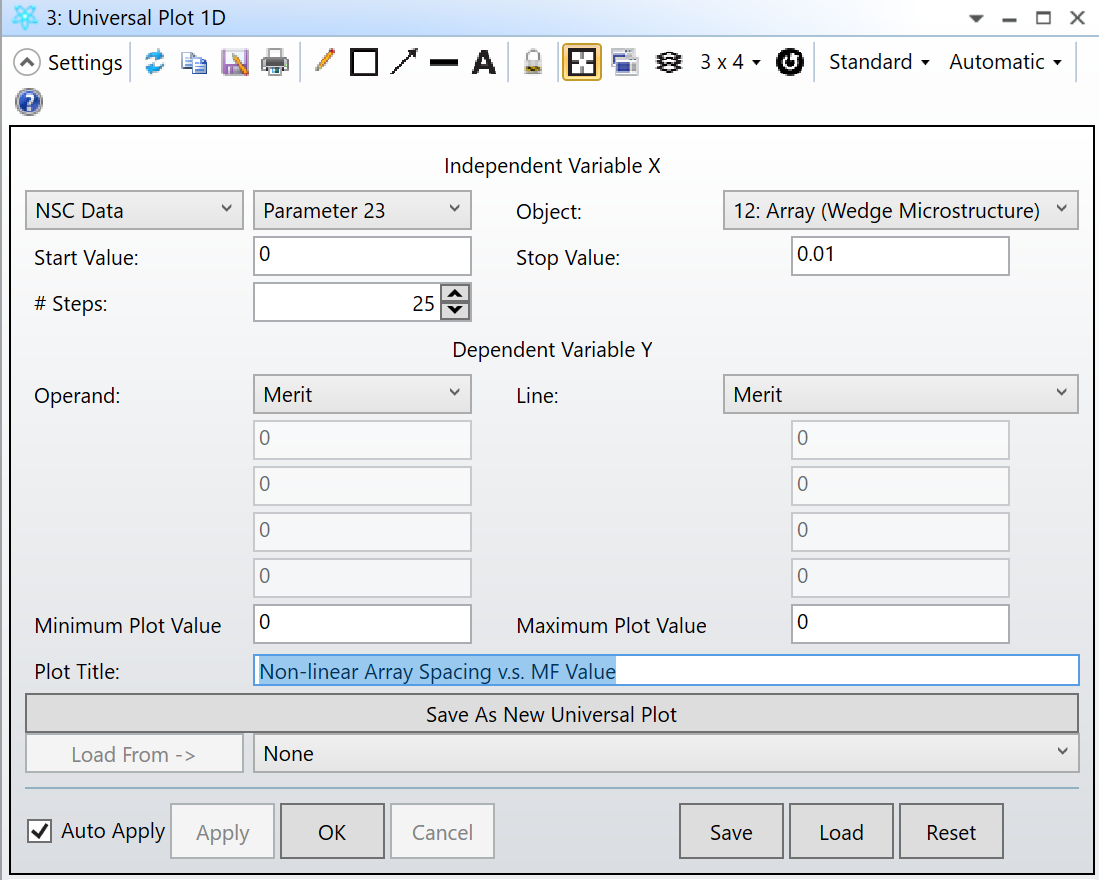This screenshot has width=1099, height=880.
Task: Open the Standard menu in toolbar
Action: tap(879, 62)
